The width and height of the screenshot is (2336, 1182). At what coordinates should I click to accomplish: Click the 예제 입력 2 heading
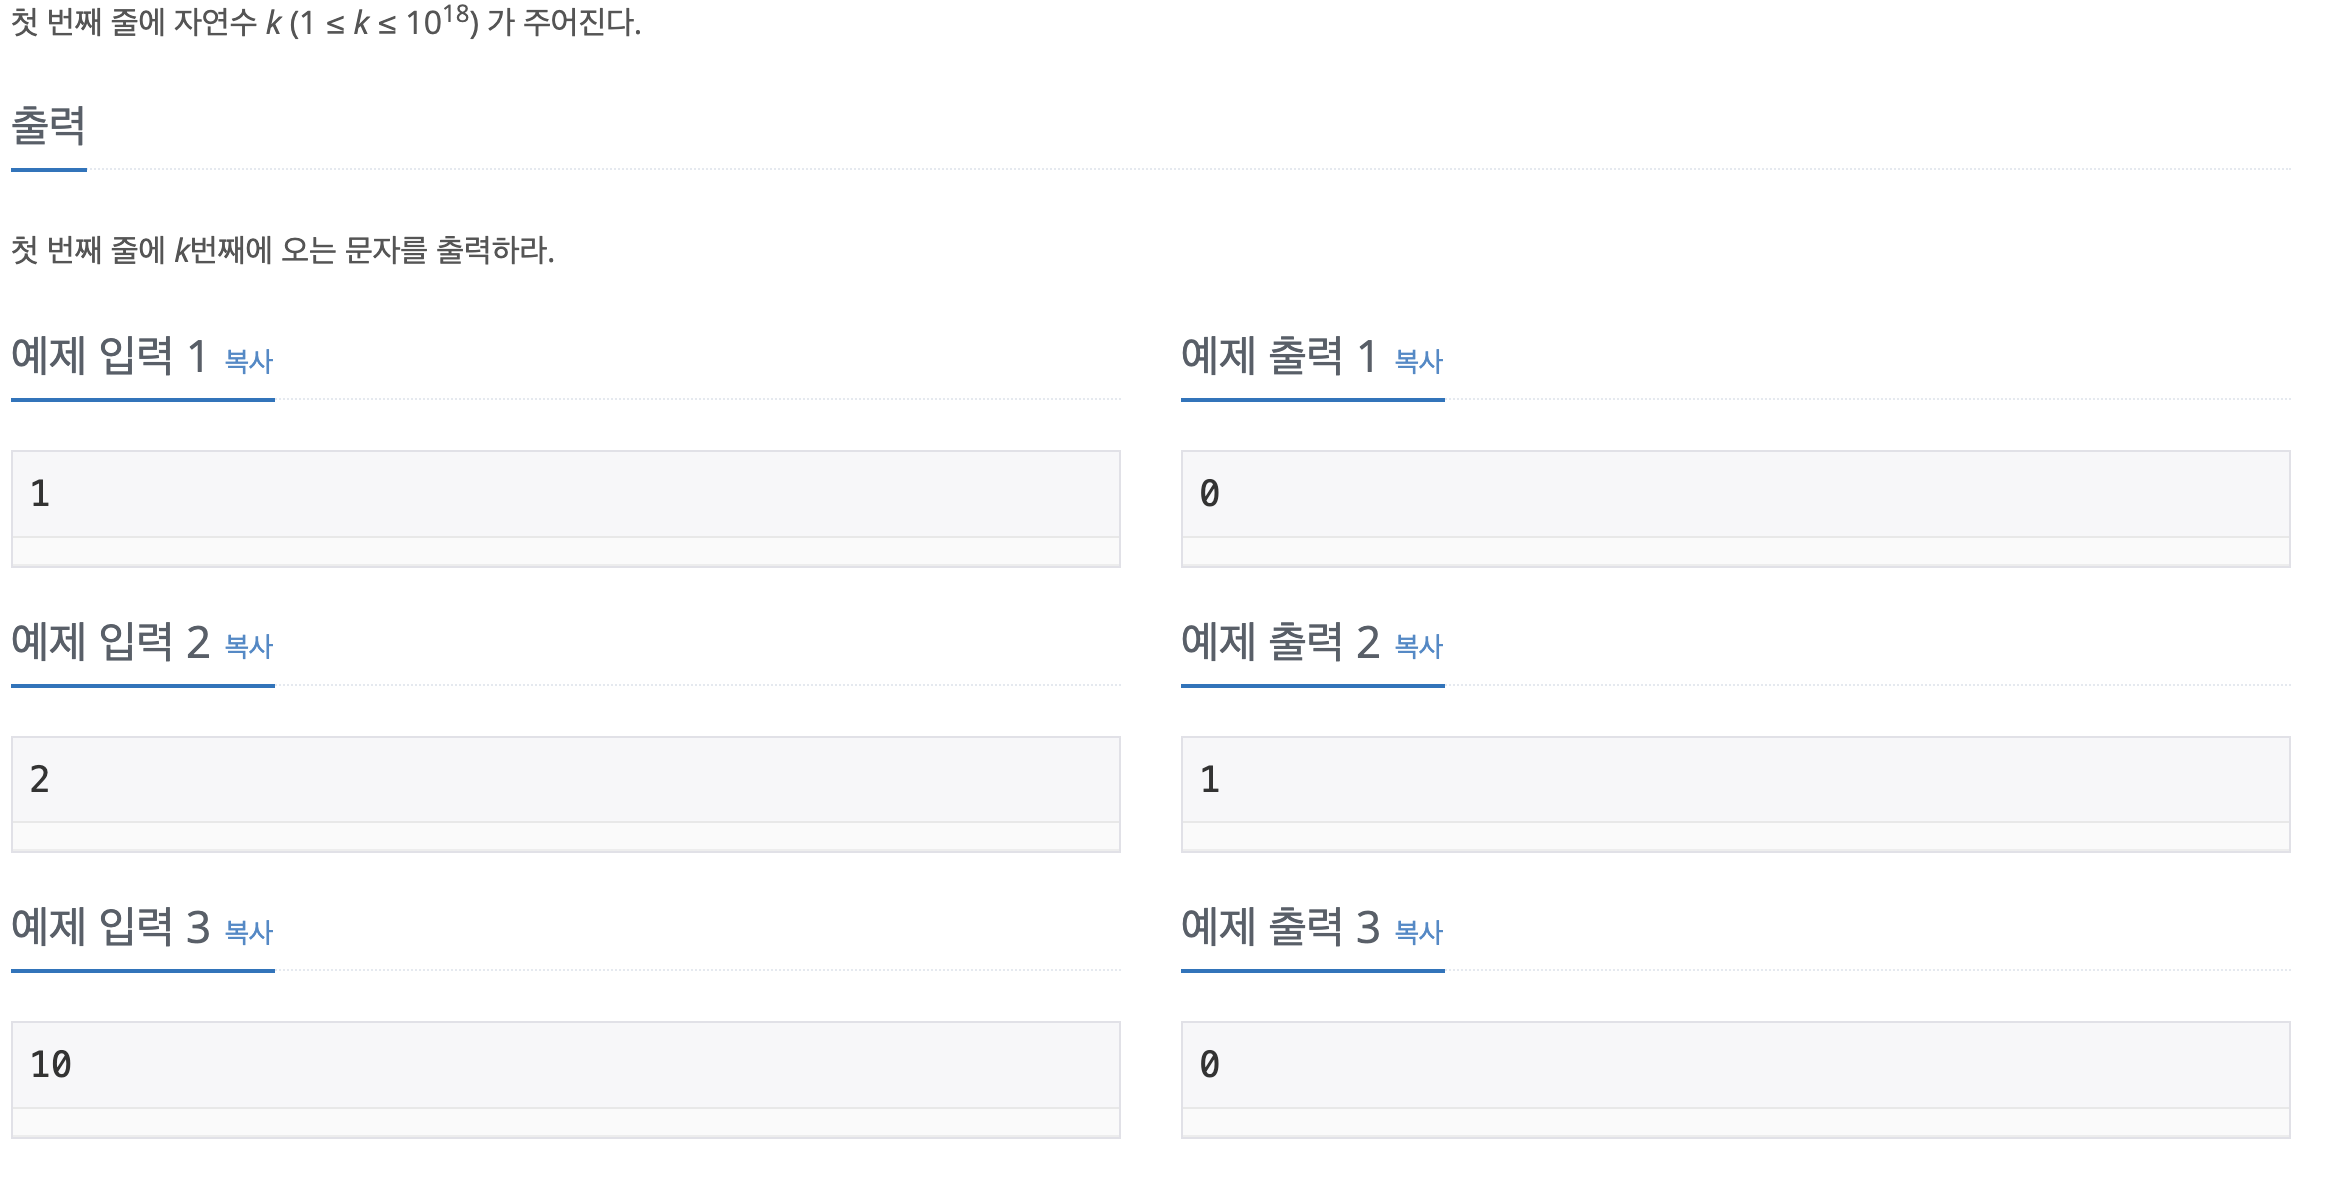coord(110,642)
